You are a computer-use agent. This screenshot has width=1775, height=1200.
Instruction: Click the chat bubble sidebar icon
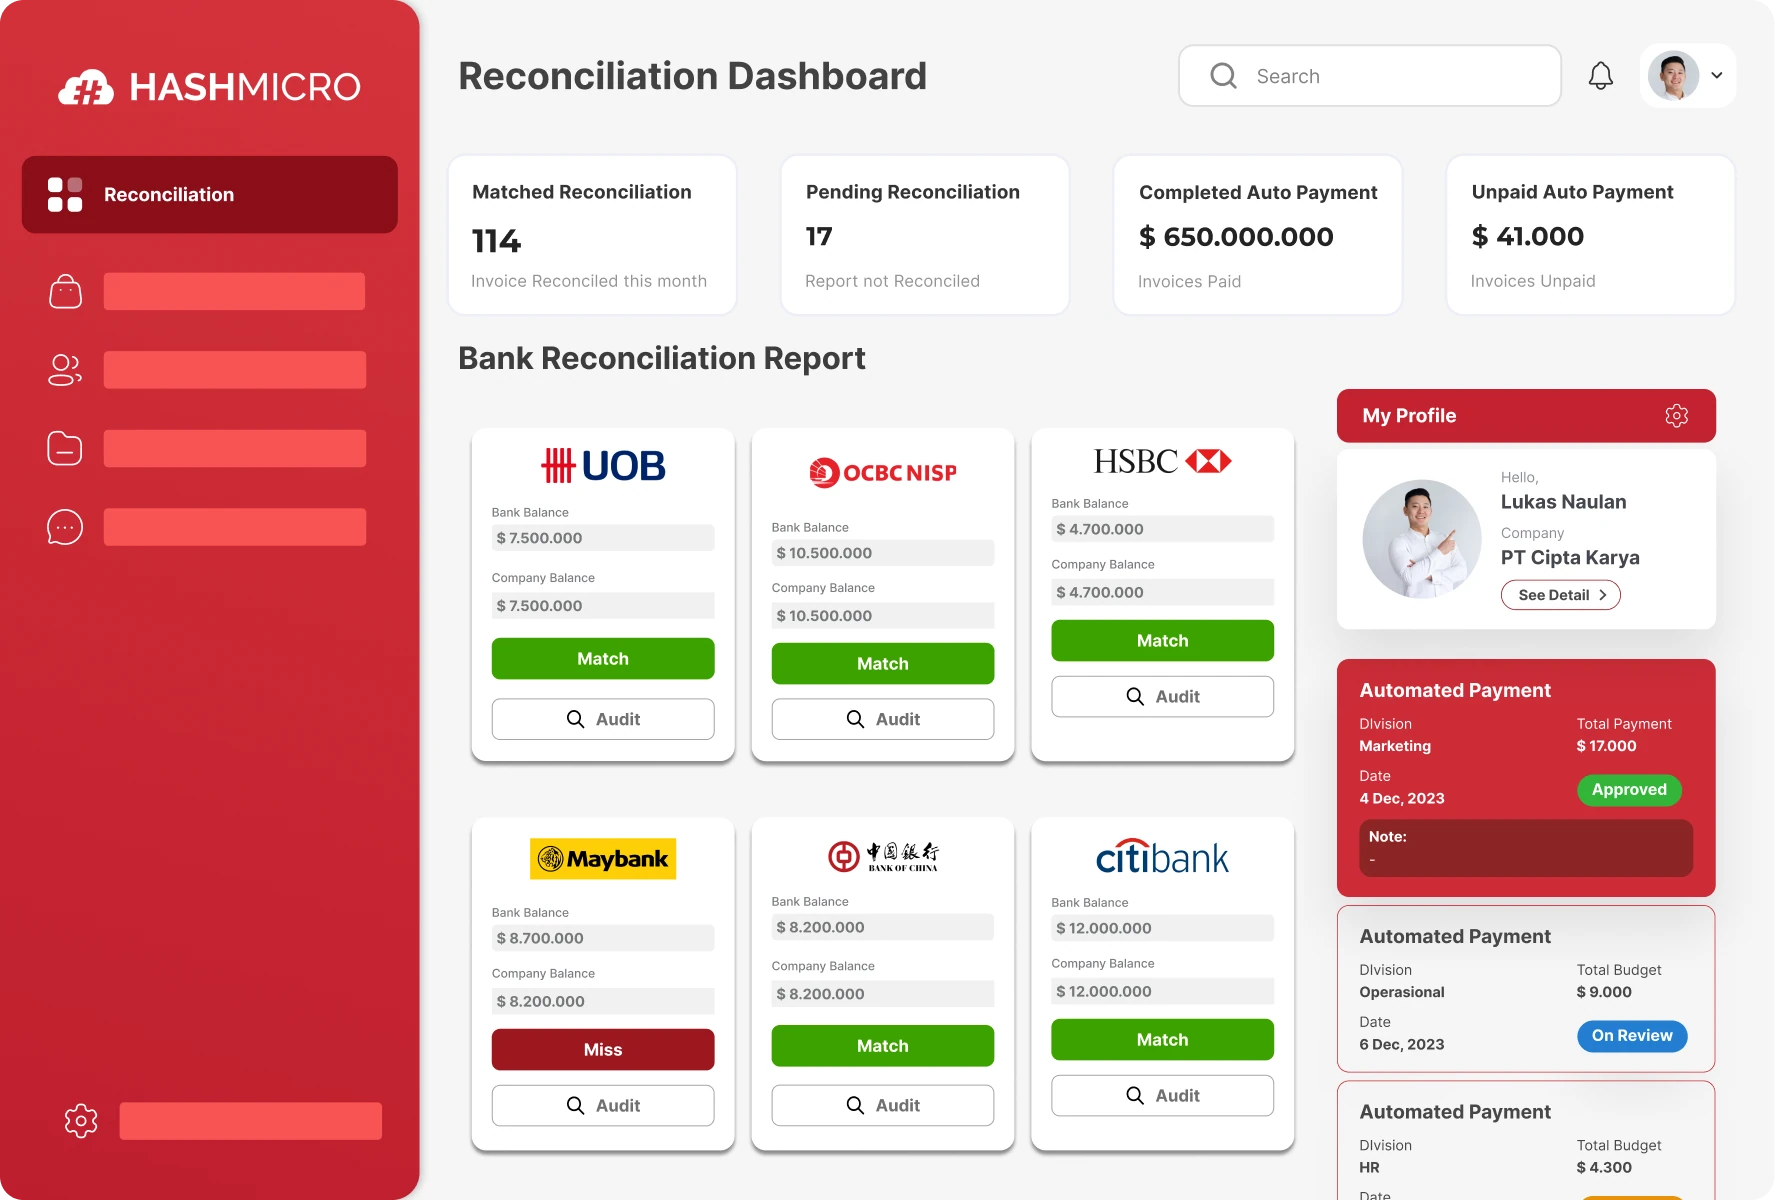pos(65,527)
